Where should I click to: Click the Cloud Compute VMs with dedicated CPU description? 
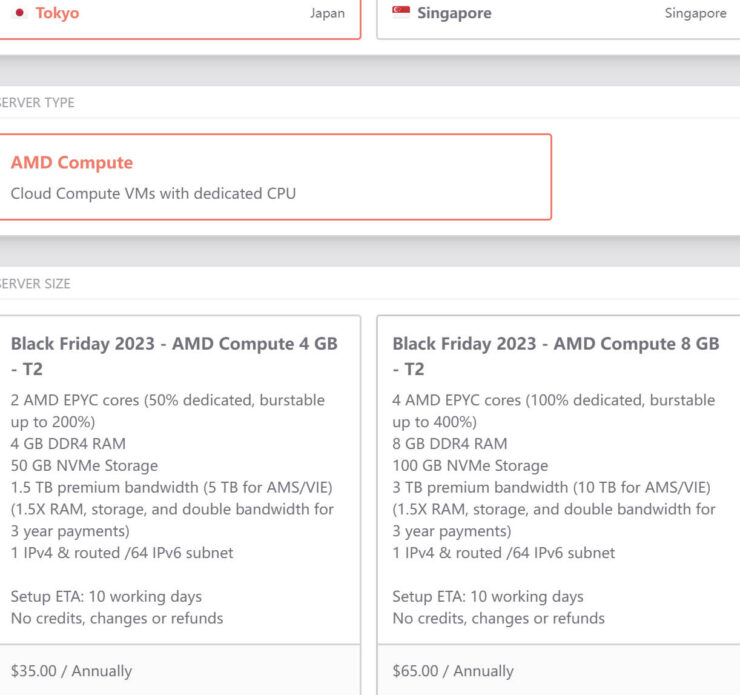pos(153,193)
